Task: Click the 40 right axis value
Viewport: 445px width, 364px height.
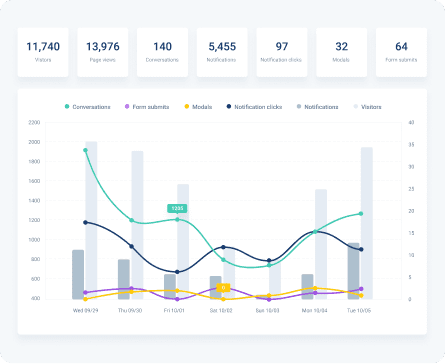Action: [x=411, y=123]
